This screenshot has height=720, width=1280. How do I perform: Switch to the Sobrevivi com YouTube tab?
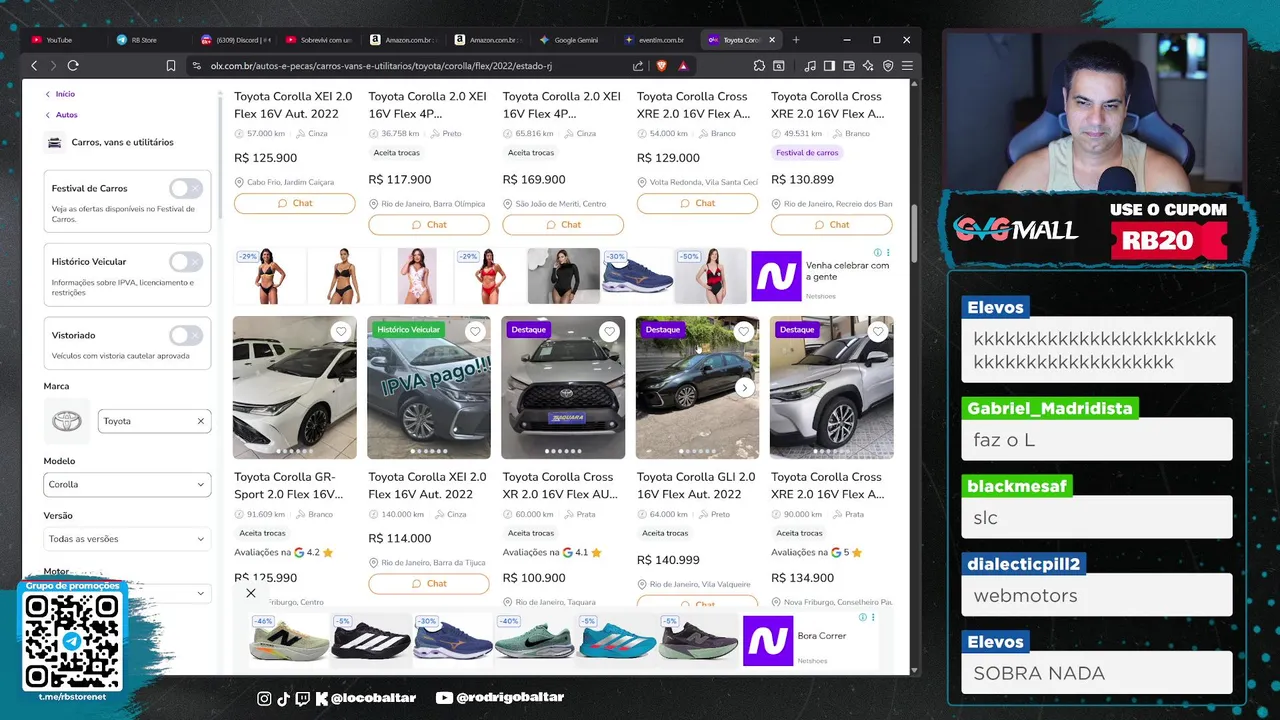coord(320,40)
